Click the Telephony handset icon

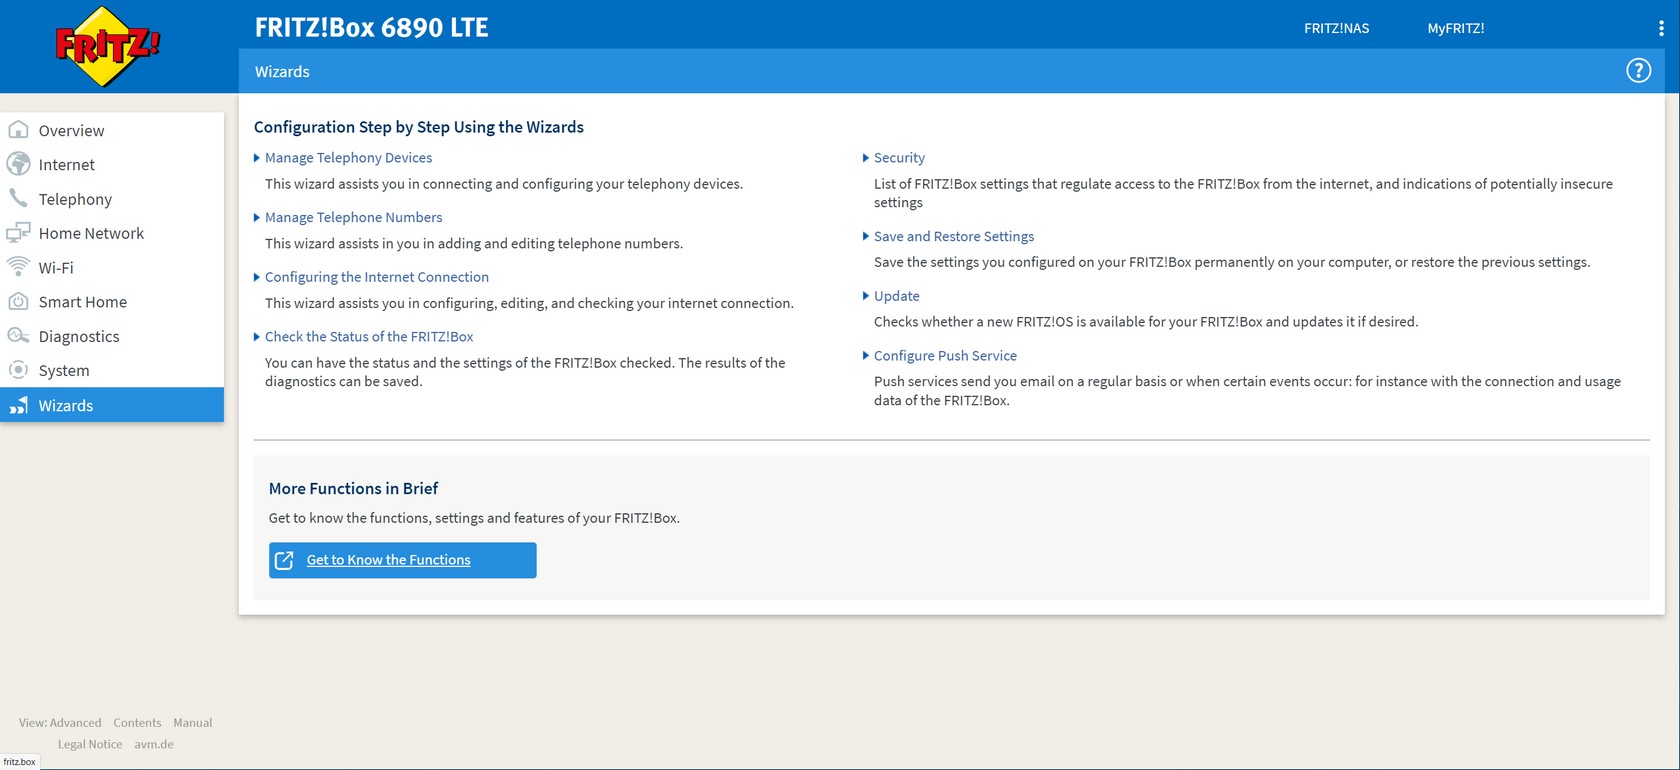tap(18, 198)
